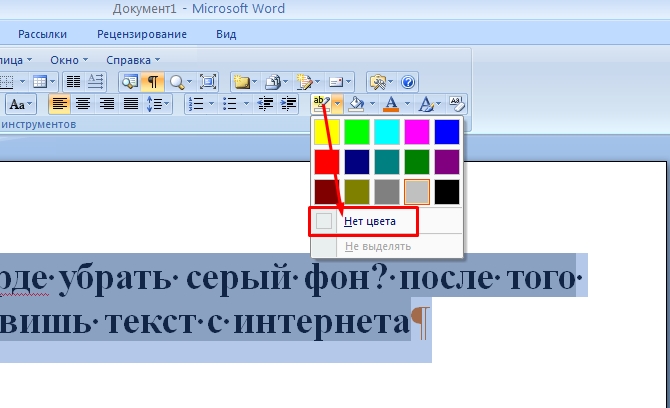Viewport: 670px width, 408px height.
Task: Switch to Full Screen view icon
Action: coord(208,82)
